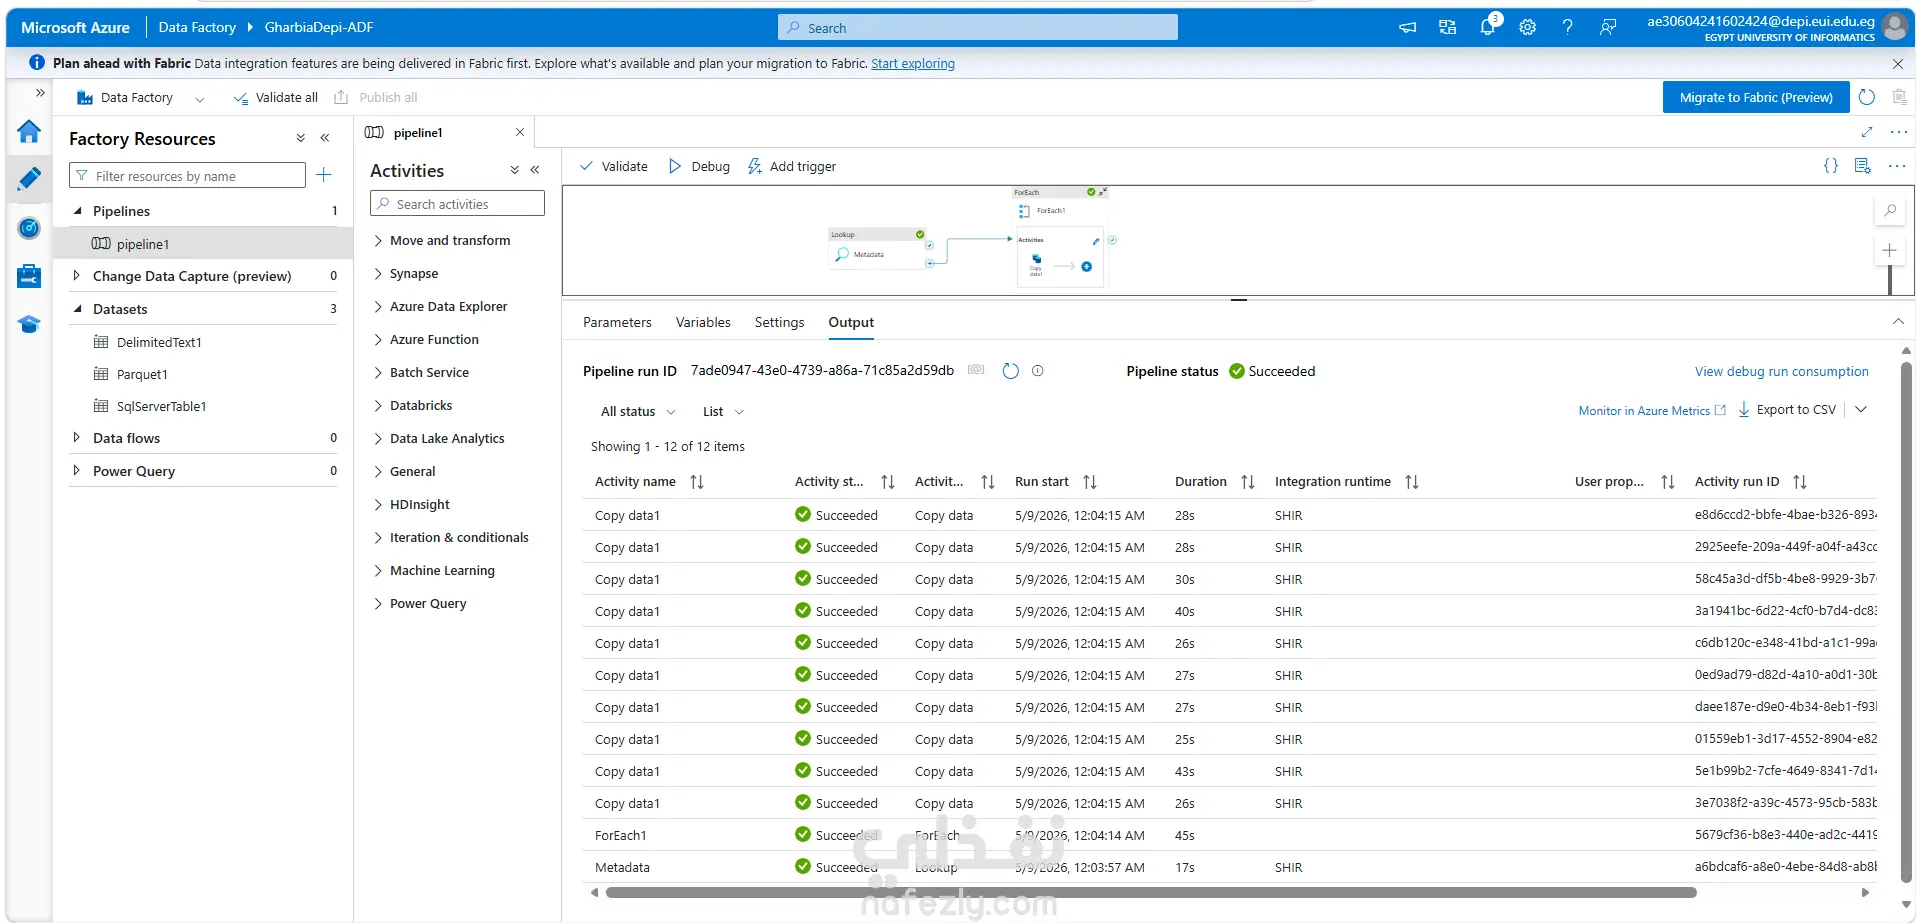Expand the Data flows section

pos(77,437)
